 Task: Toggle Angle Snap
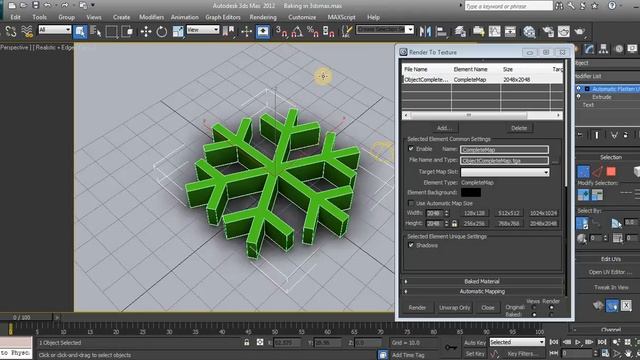click(x=297, y=31)
